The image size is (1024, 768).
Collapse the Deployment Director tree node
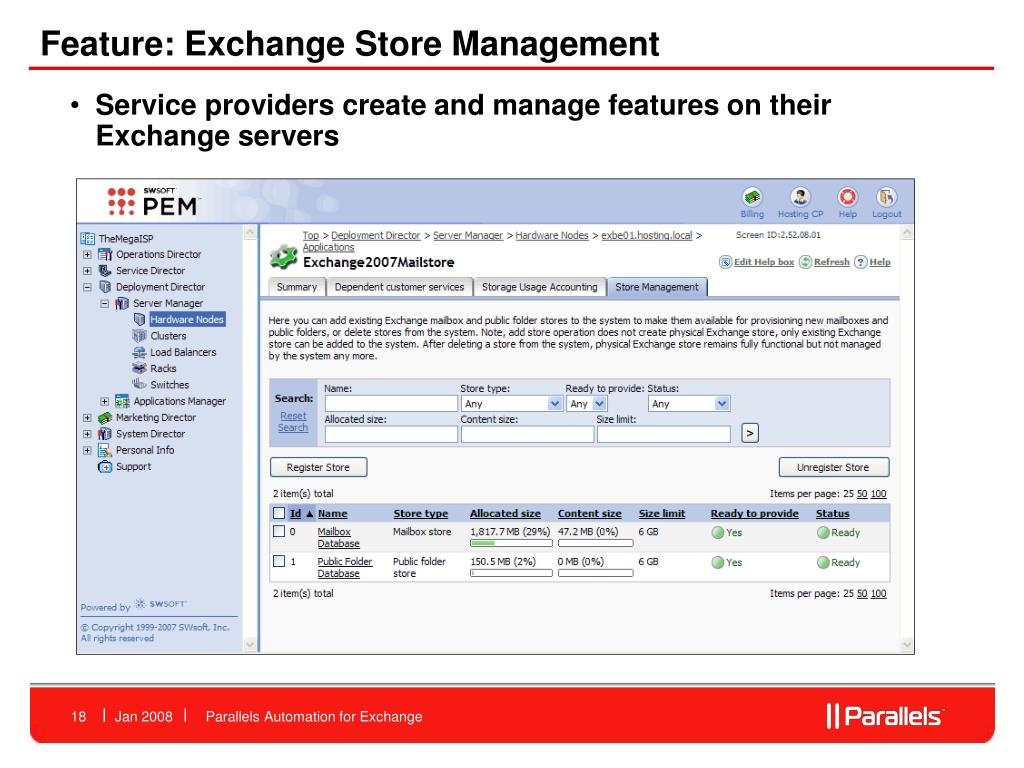point(88,287)
